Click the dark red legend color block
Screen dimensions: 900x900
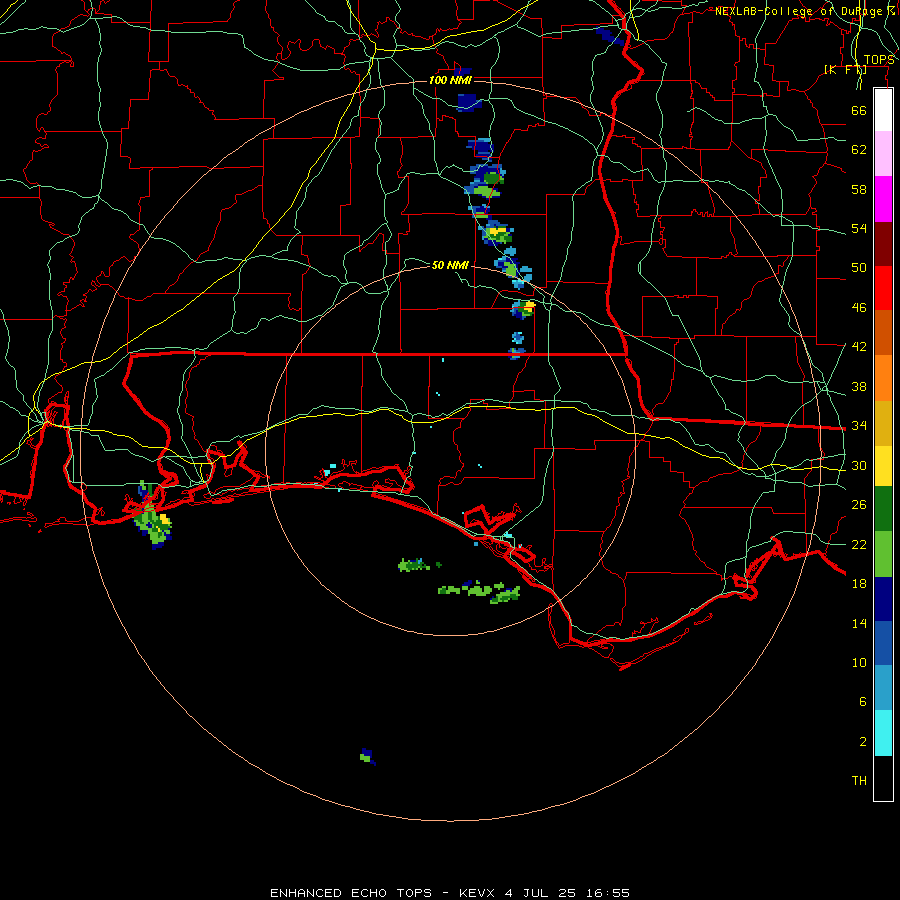[x=883, y=243]
